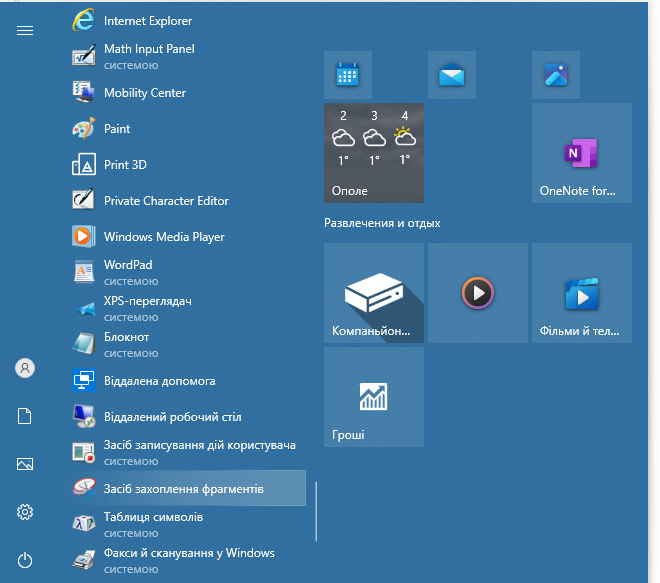
Task: Open Paint from the app list
Action: pos(117,129)
